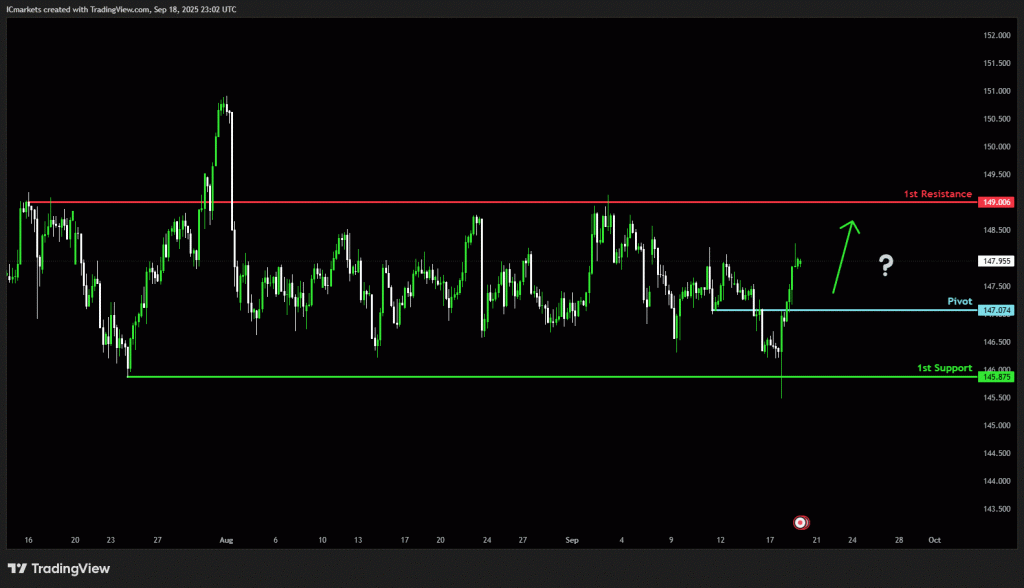Select the 145.875 support price tag

(x=996, y=377)
